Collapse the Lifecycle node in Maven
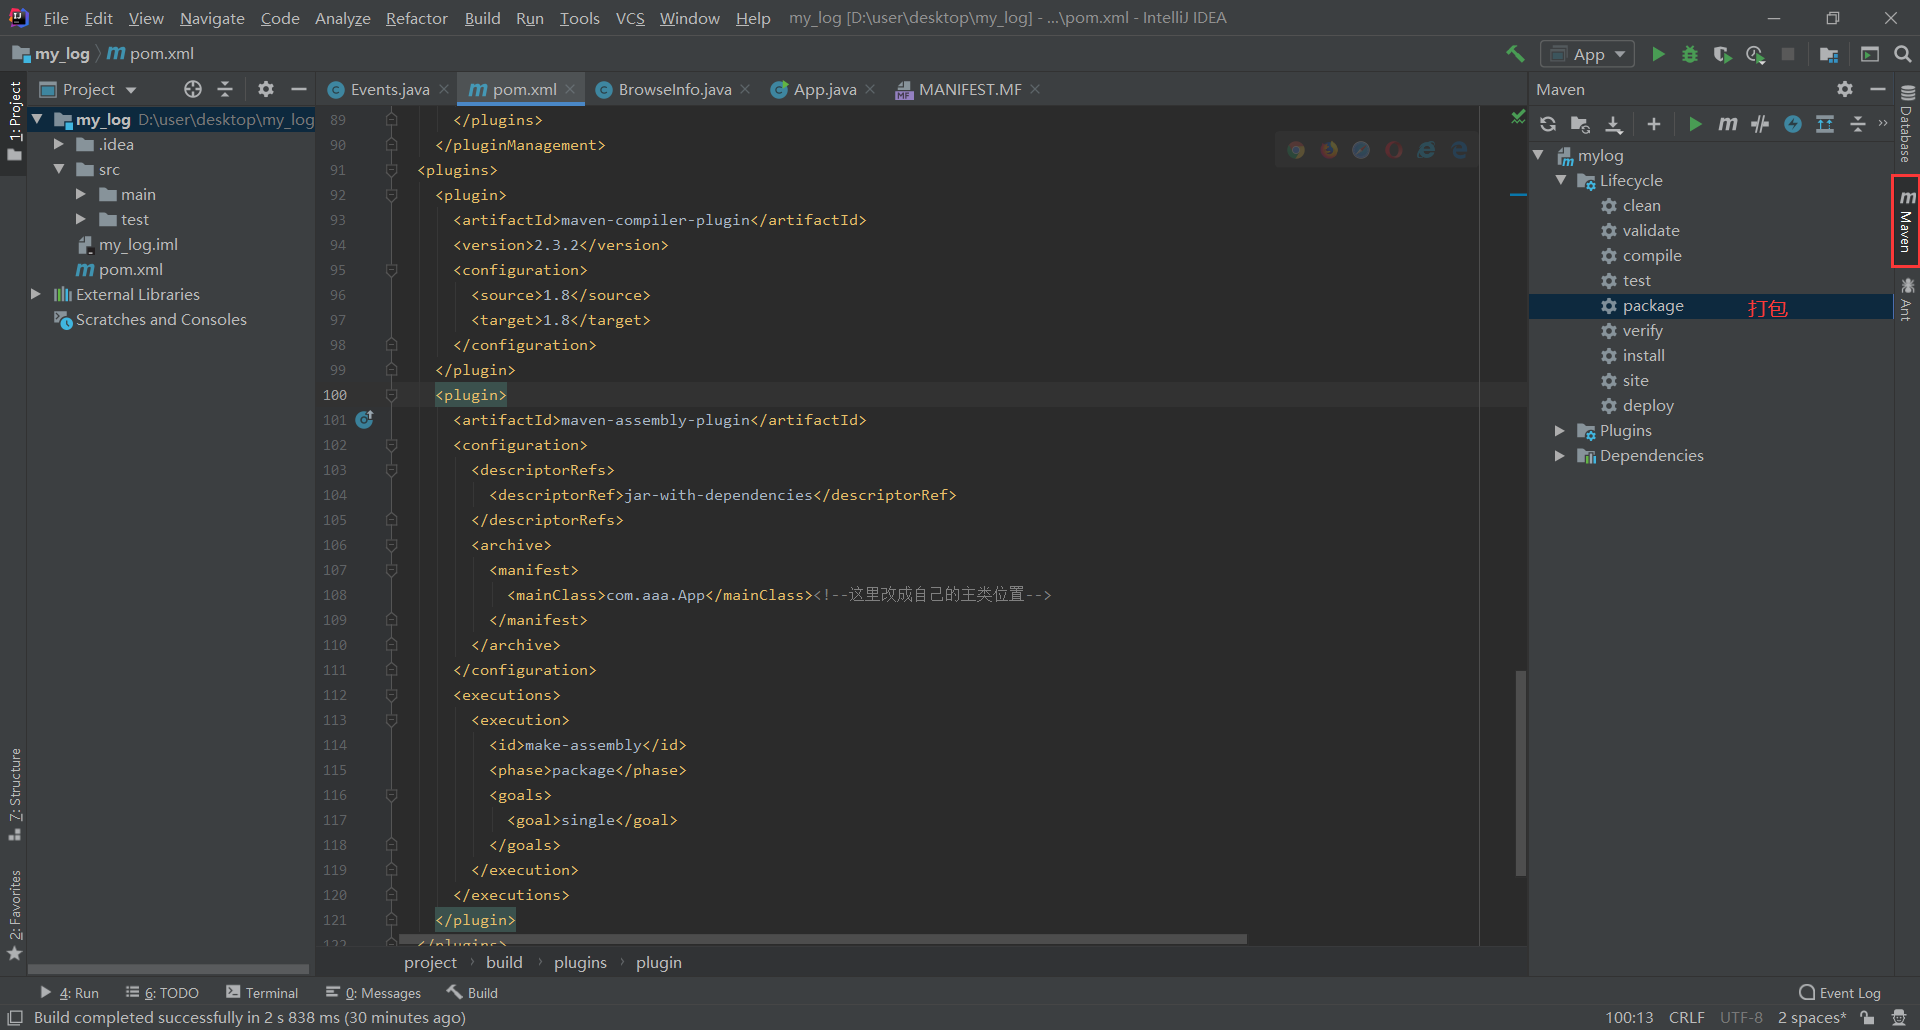Image resolution: width=1920 pixels, height=1030 pixels. [1561, 180]
